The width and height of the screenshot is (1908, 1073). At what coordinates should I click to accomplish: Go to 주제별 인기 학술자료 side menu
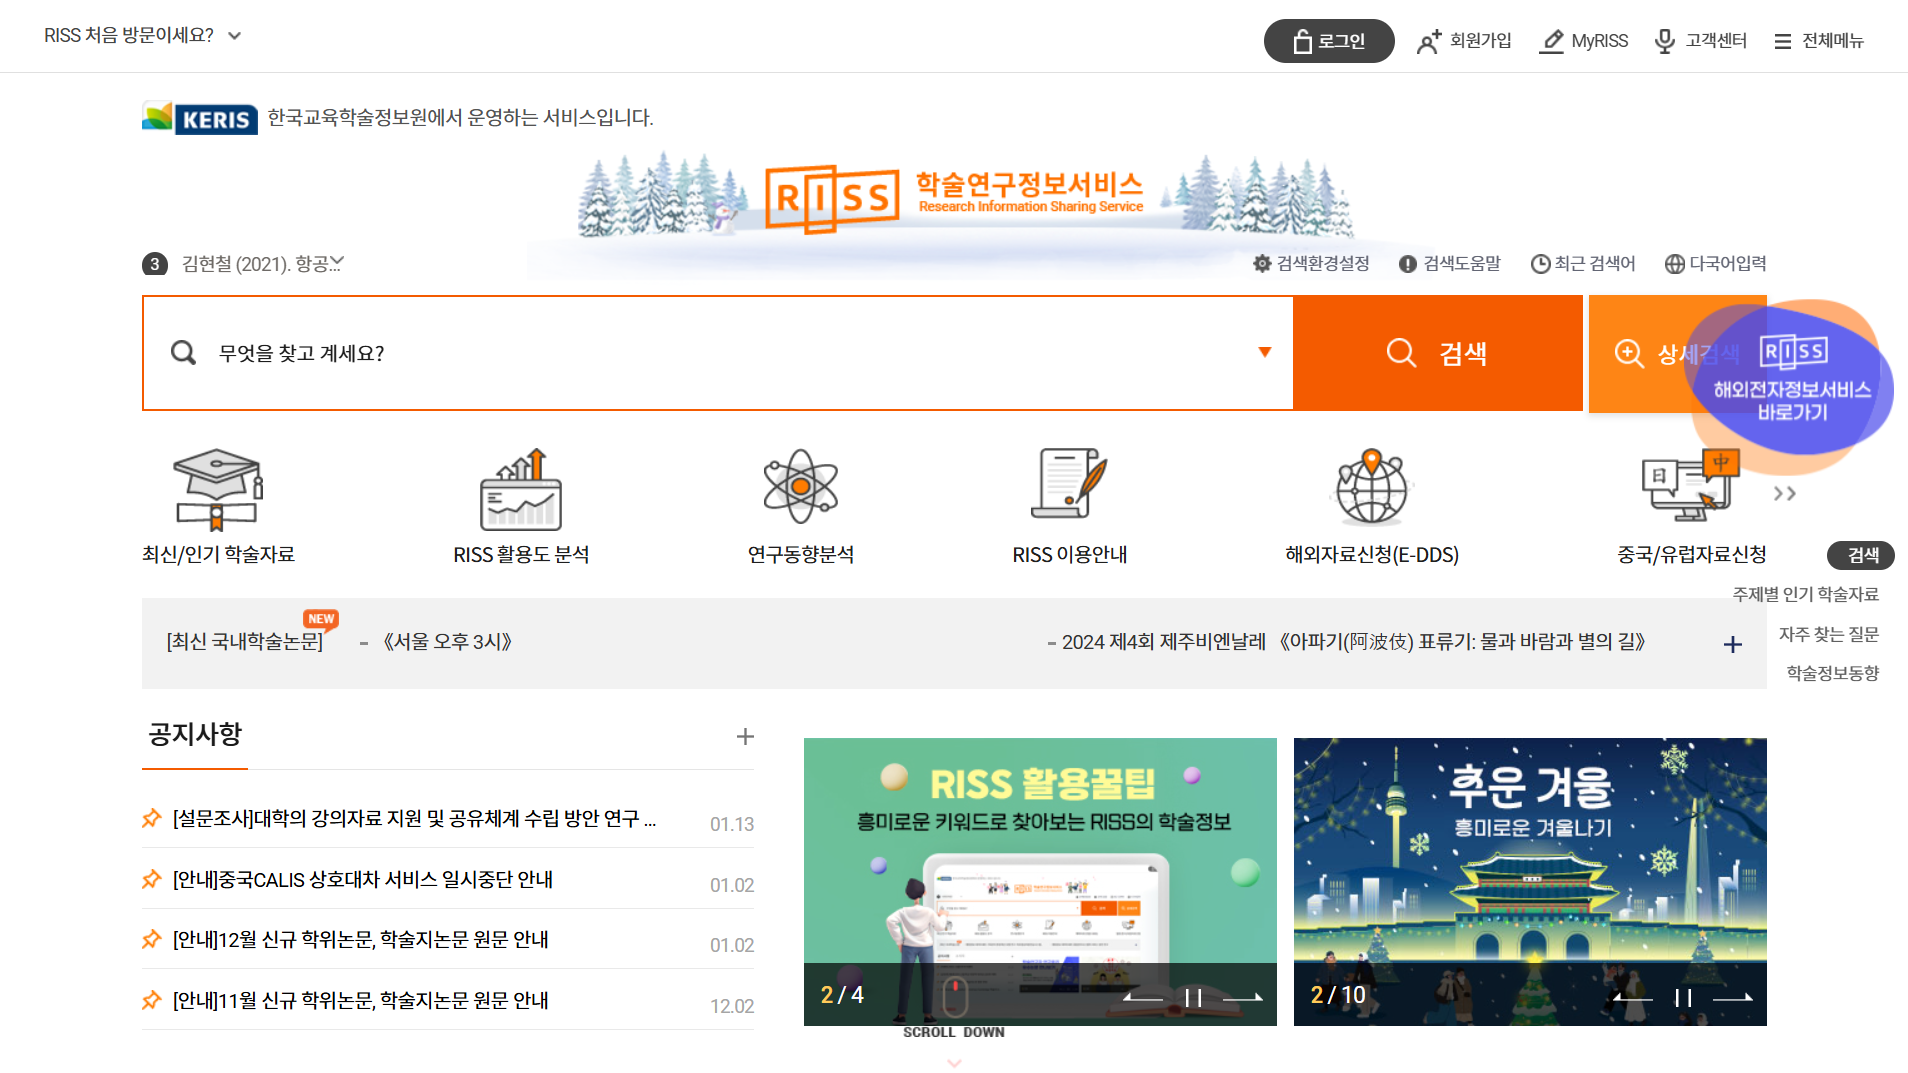(x=1805, y=594)
